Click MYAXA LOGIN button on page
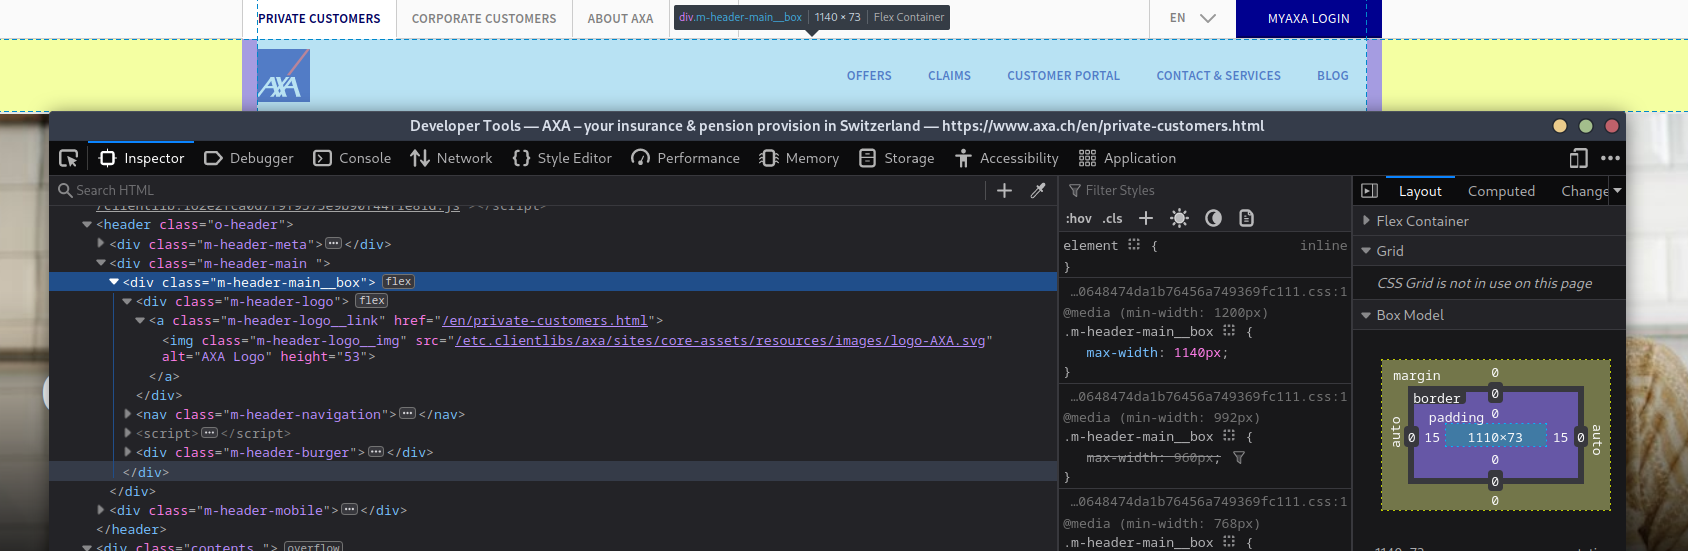 pyautogui.click(x=1308, y=19)
